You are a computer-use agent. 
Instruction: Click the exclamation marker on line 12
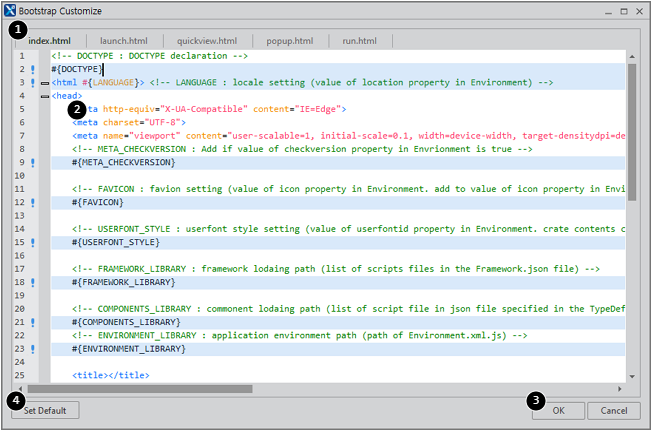pos(33,202)
